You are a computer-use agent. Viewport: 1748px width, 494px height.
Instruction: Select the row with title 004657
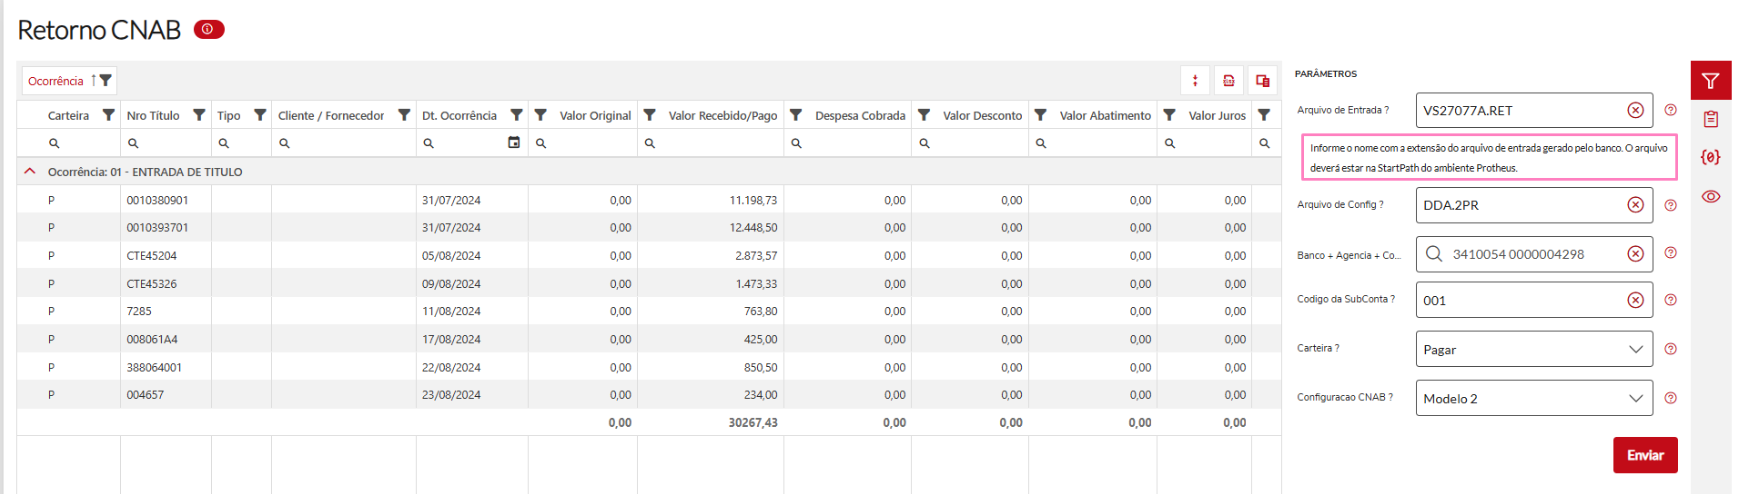649,395
